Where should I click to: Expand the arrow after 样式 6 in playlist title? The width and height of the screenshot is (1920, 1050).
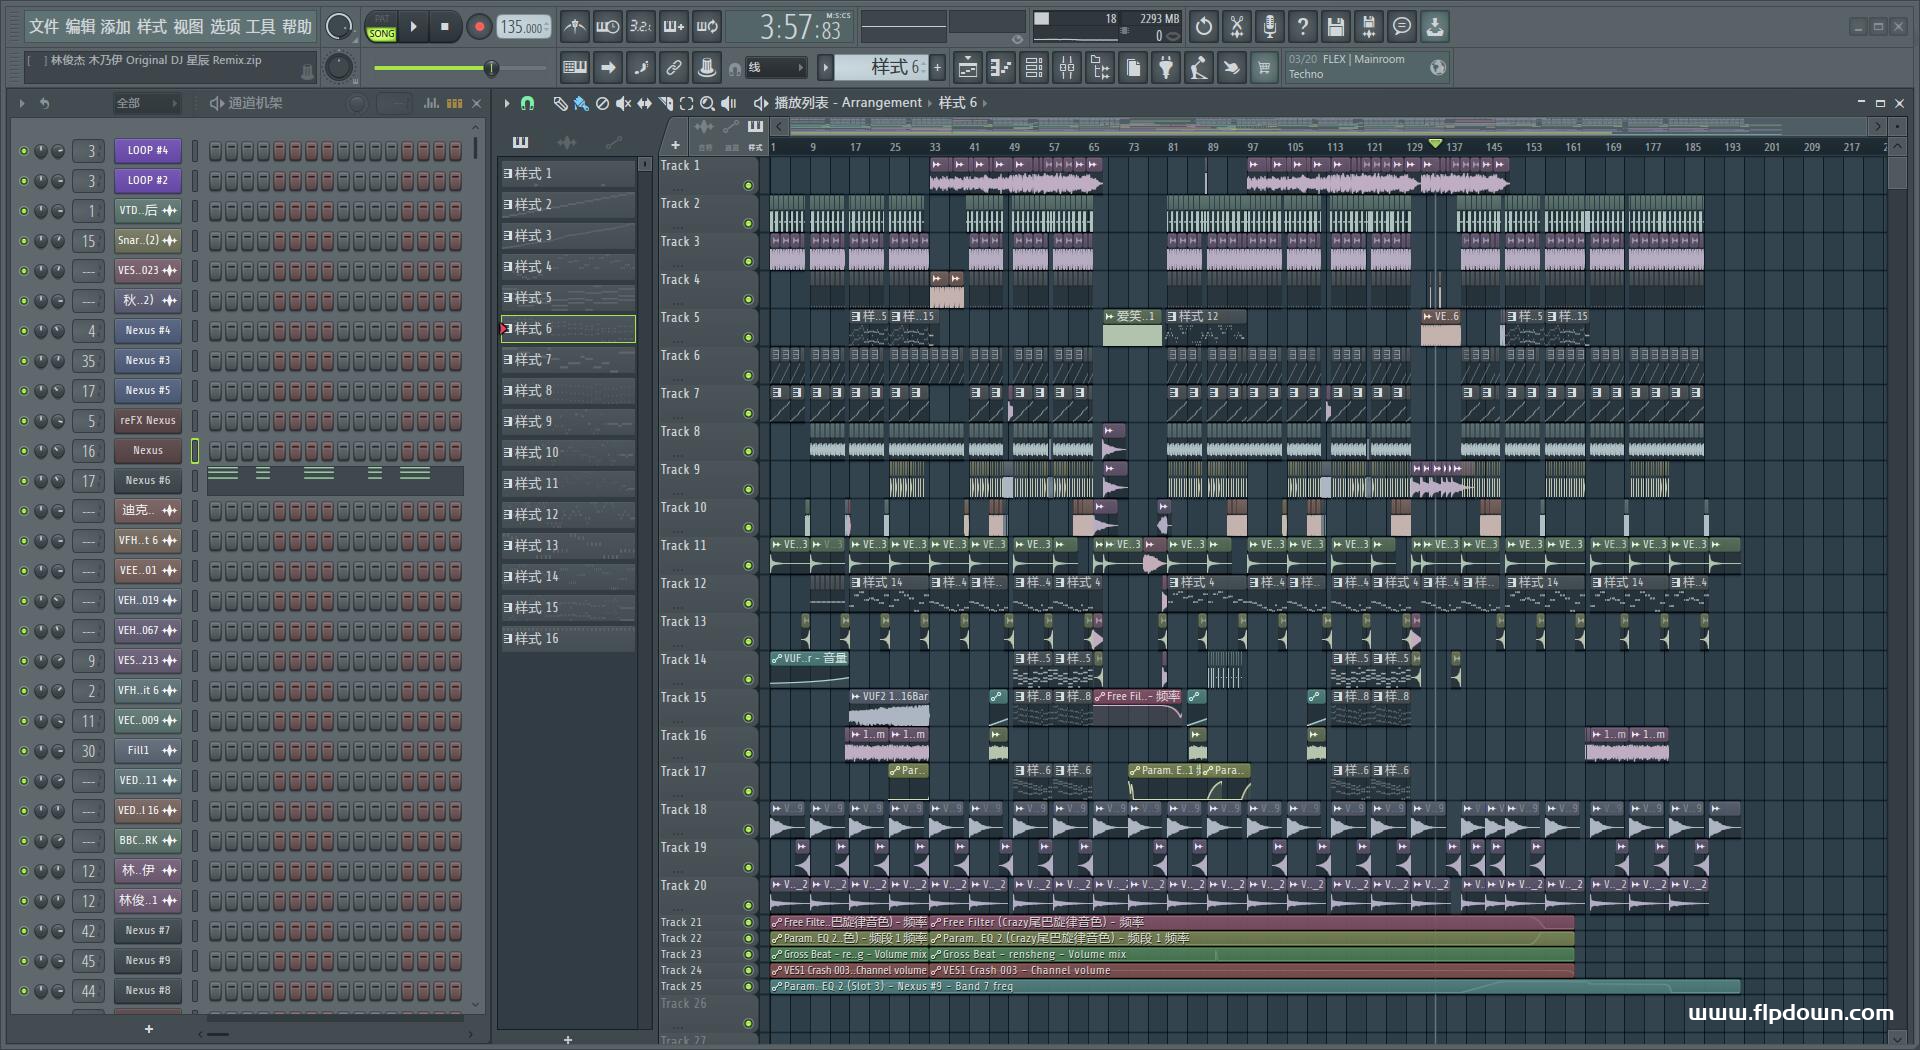(985, 103)
